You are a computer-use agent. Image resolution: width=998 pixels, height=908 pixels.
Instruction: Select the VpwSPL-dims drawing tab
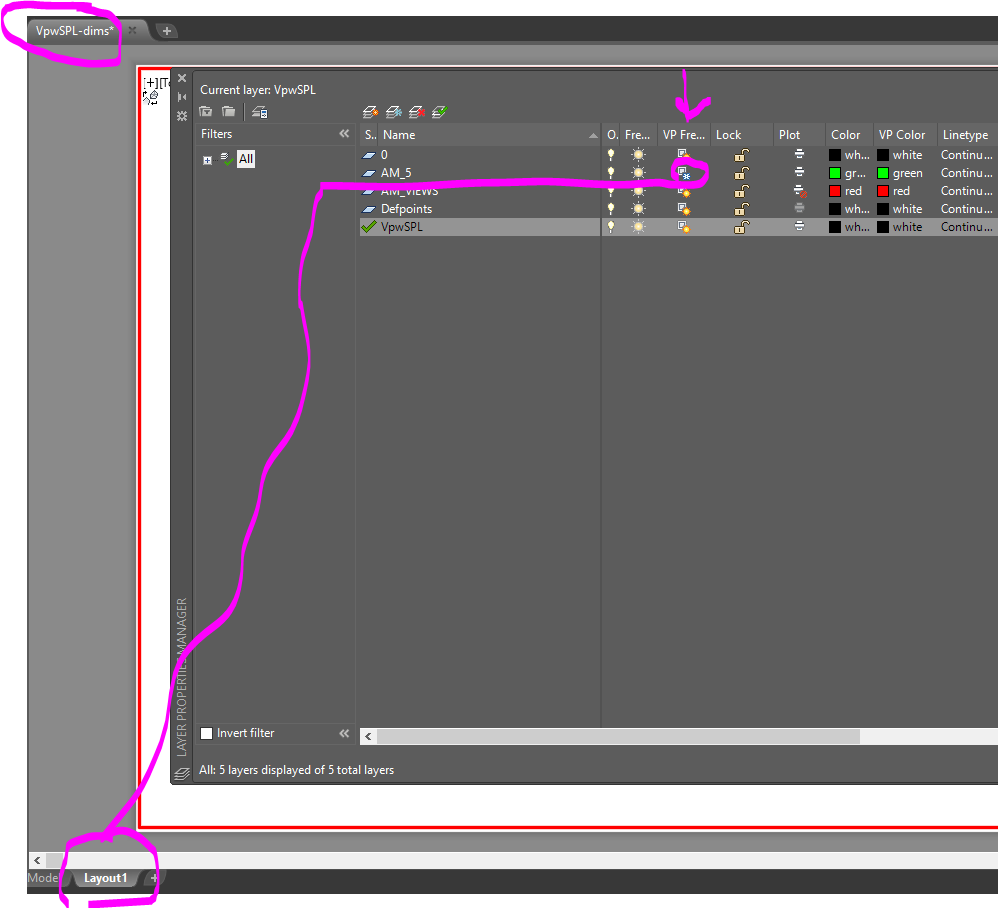pyautogui.click(x=68, y=30)
